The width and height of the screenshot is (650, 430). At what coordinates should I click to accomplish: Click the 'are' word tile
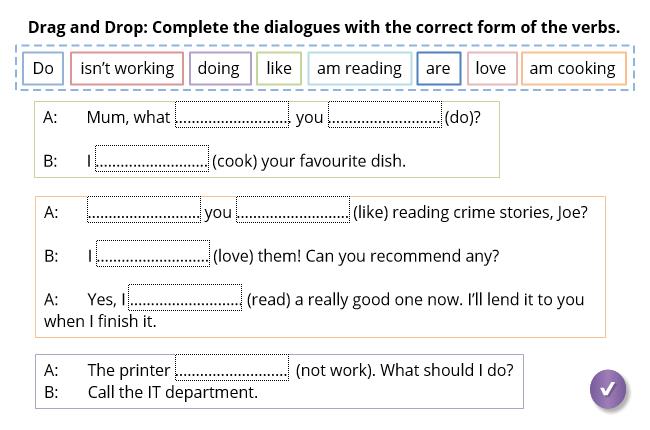[x=439, y=68]
